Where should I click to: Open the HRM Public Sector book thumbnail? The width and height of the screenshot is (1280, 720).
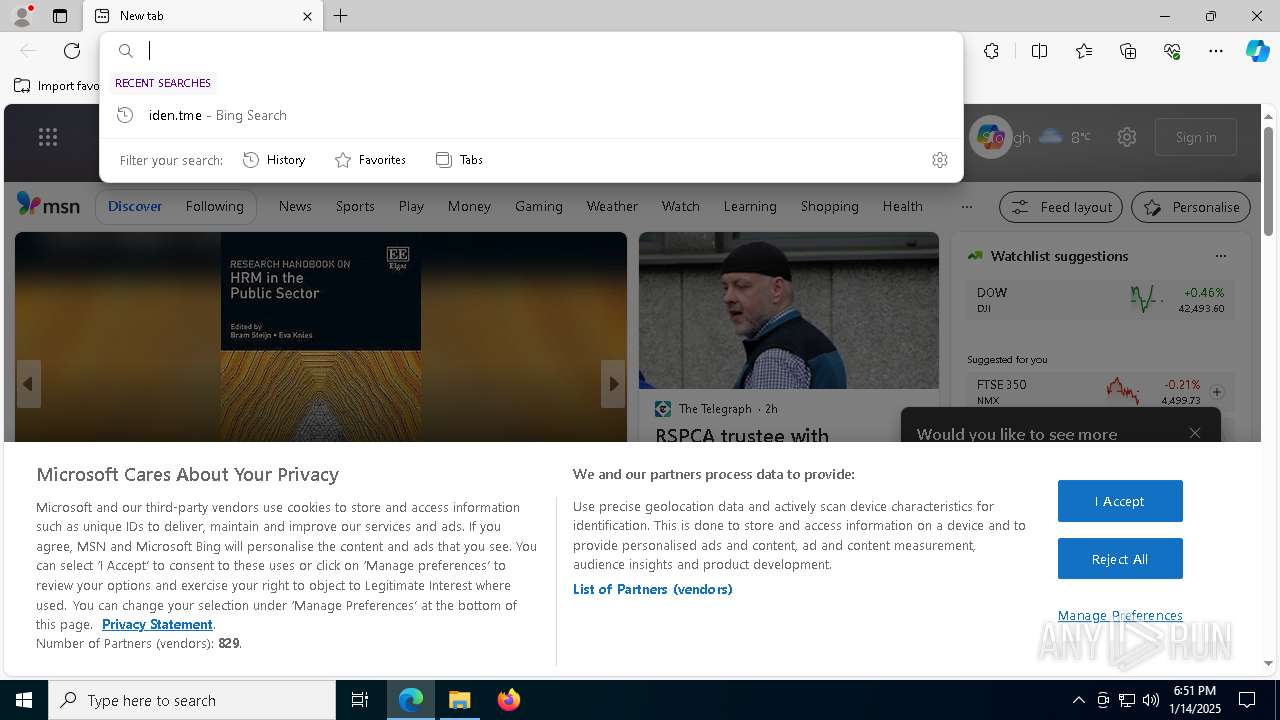tap(321, 336)
